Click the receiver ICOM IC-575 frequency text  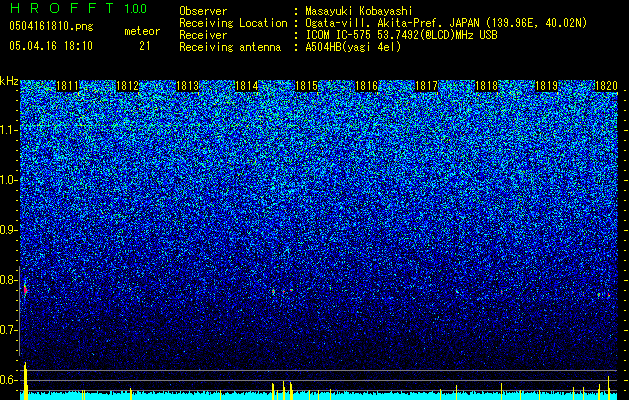click(401, 35)
